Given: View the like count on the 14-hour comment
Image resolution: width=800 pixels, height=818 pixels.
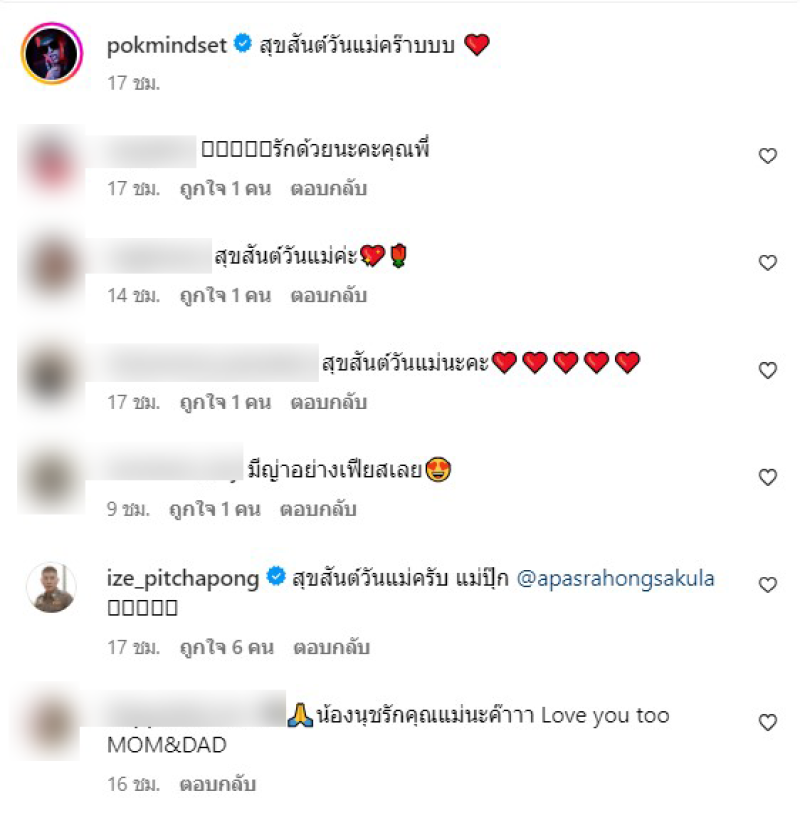Looking at the screenshot, I should (225, 295).
